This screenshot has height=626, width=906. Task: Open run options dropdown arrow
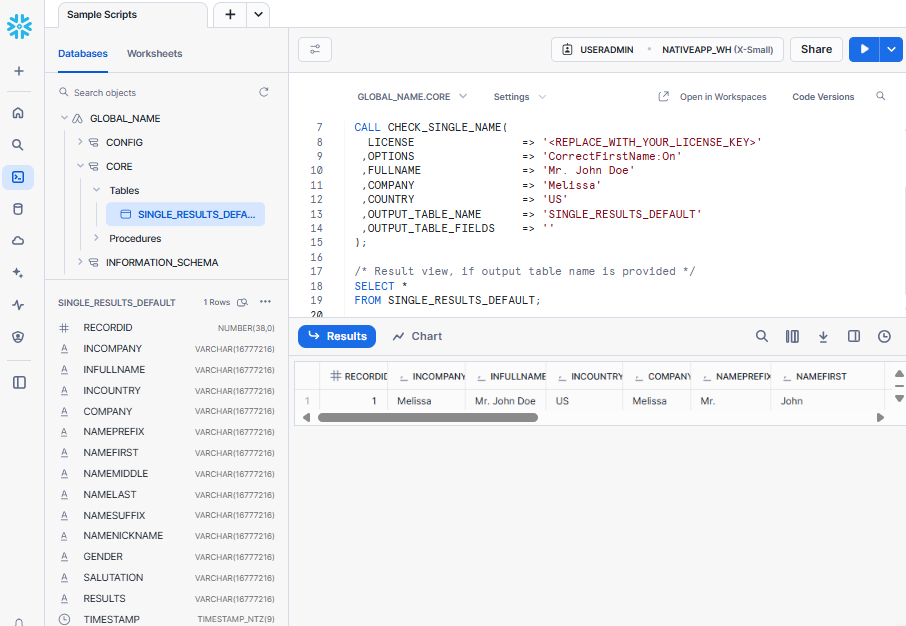pyautogui.click(x=892, y=49)
